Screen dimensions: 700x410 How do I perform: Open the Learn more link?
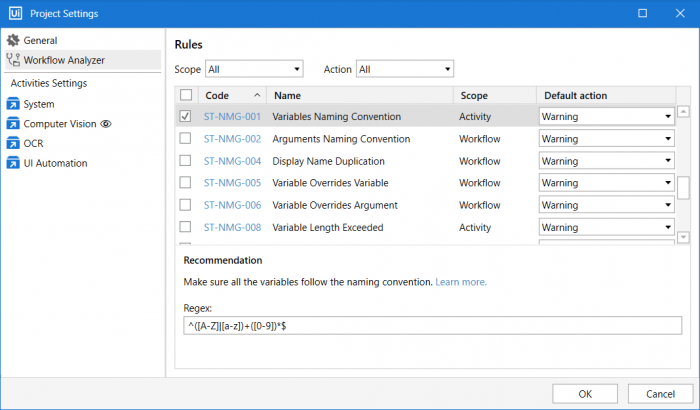coord(461,283)
